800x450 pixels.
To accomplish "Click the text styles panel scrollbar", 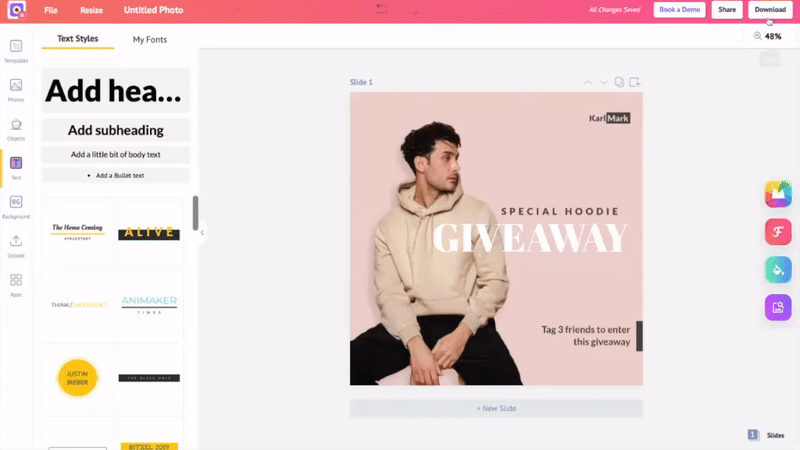I will 195,213.
